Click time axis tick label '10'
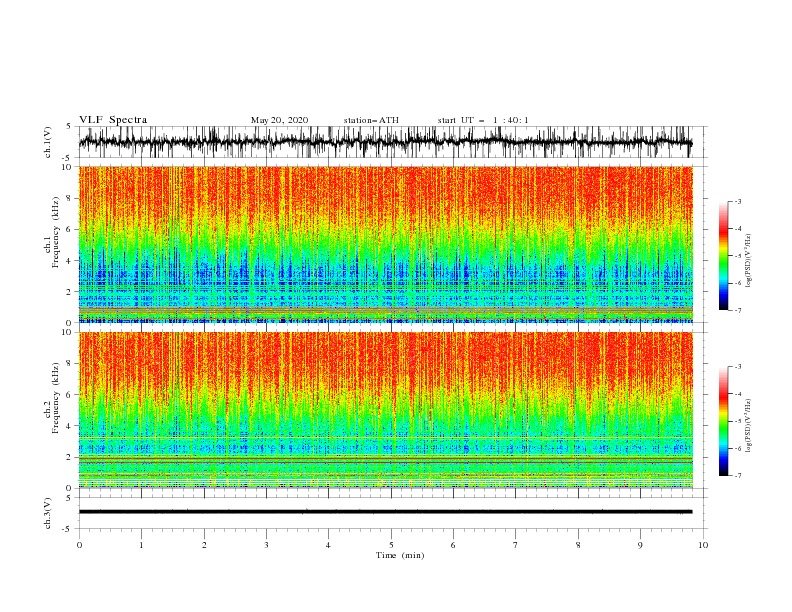Image resolution: width=792 pixels, height=612 pixels. [x=703, y=545]
